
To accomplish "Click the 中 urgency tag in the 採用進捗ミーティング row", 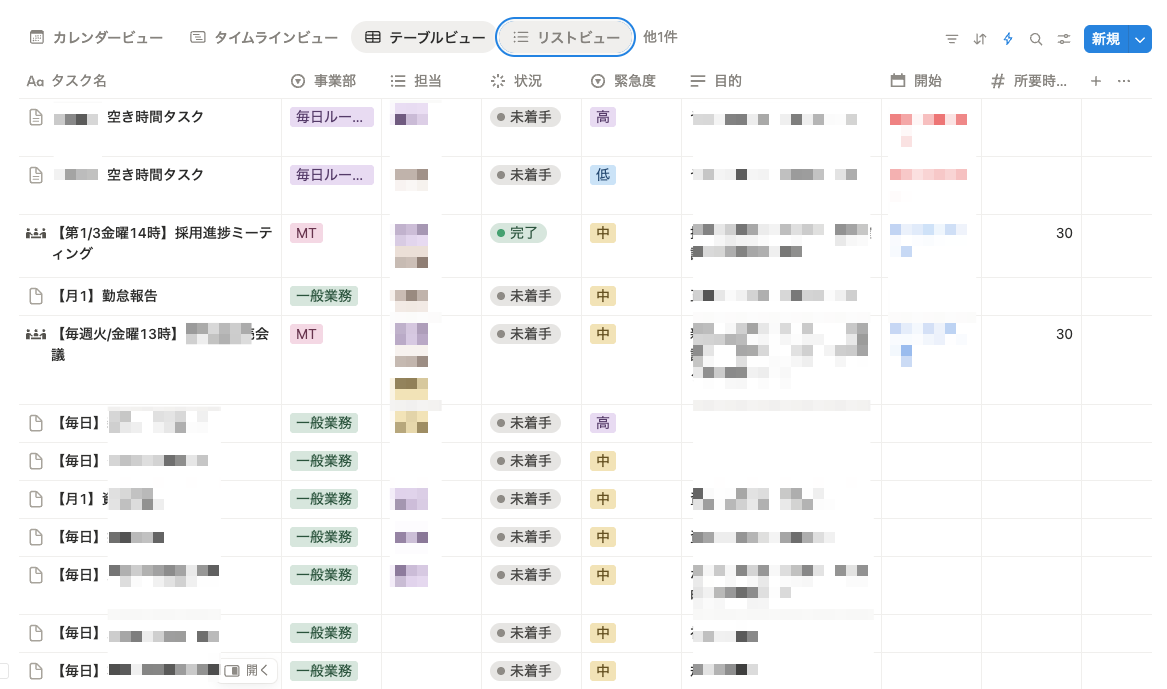I will 603,234.
